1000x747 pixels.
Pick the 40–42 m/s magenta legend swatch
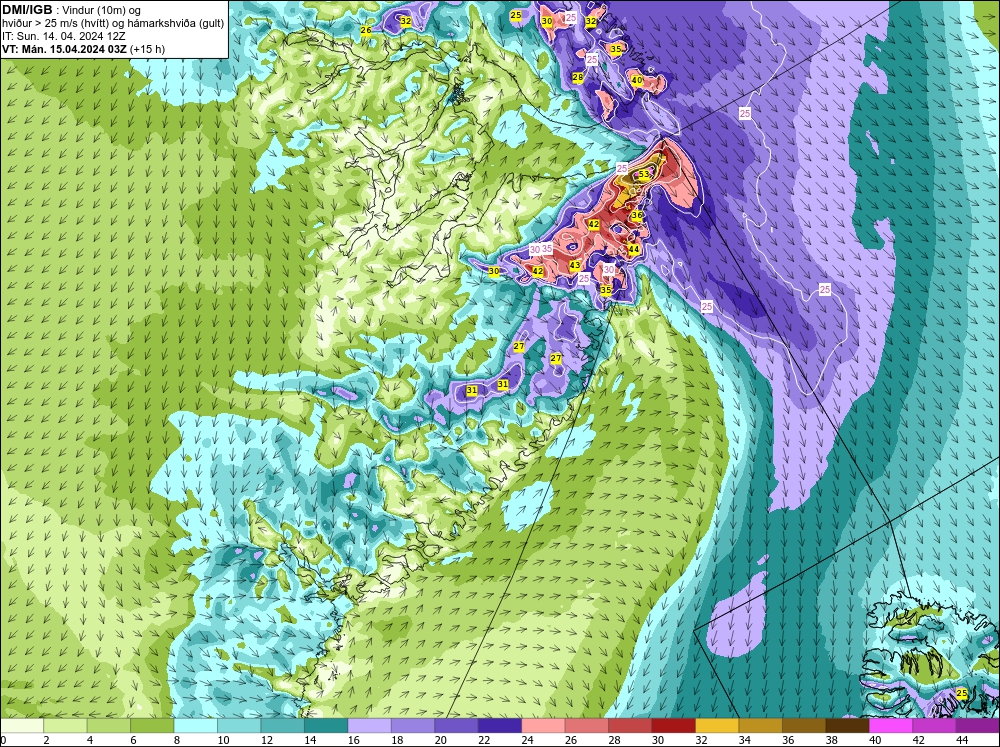click(891, 725)
